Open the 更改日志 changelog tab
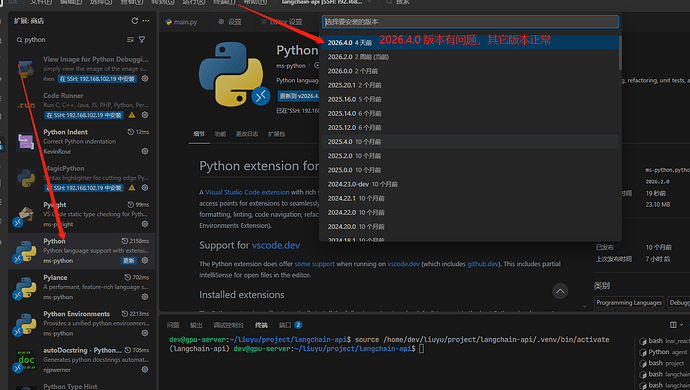 coord(247,134)
